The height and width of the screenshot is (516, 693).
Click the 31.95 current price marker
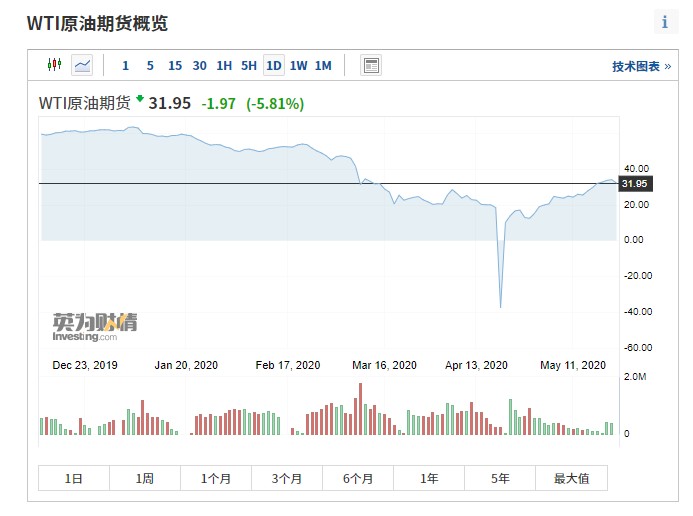(635, 183)
